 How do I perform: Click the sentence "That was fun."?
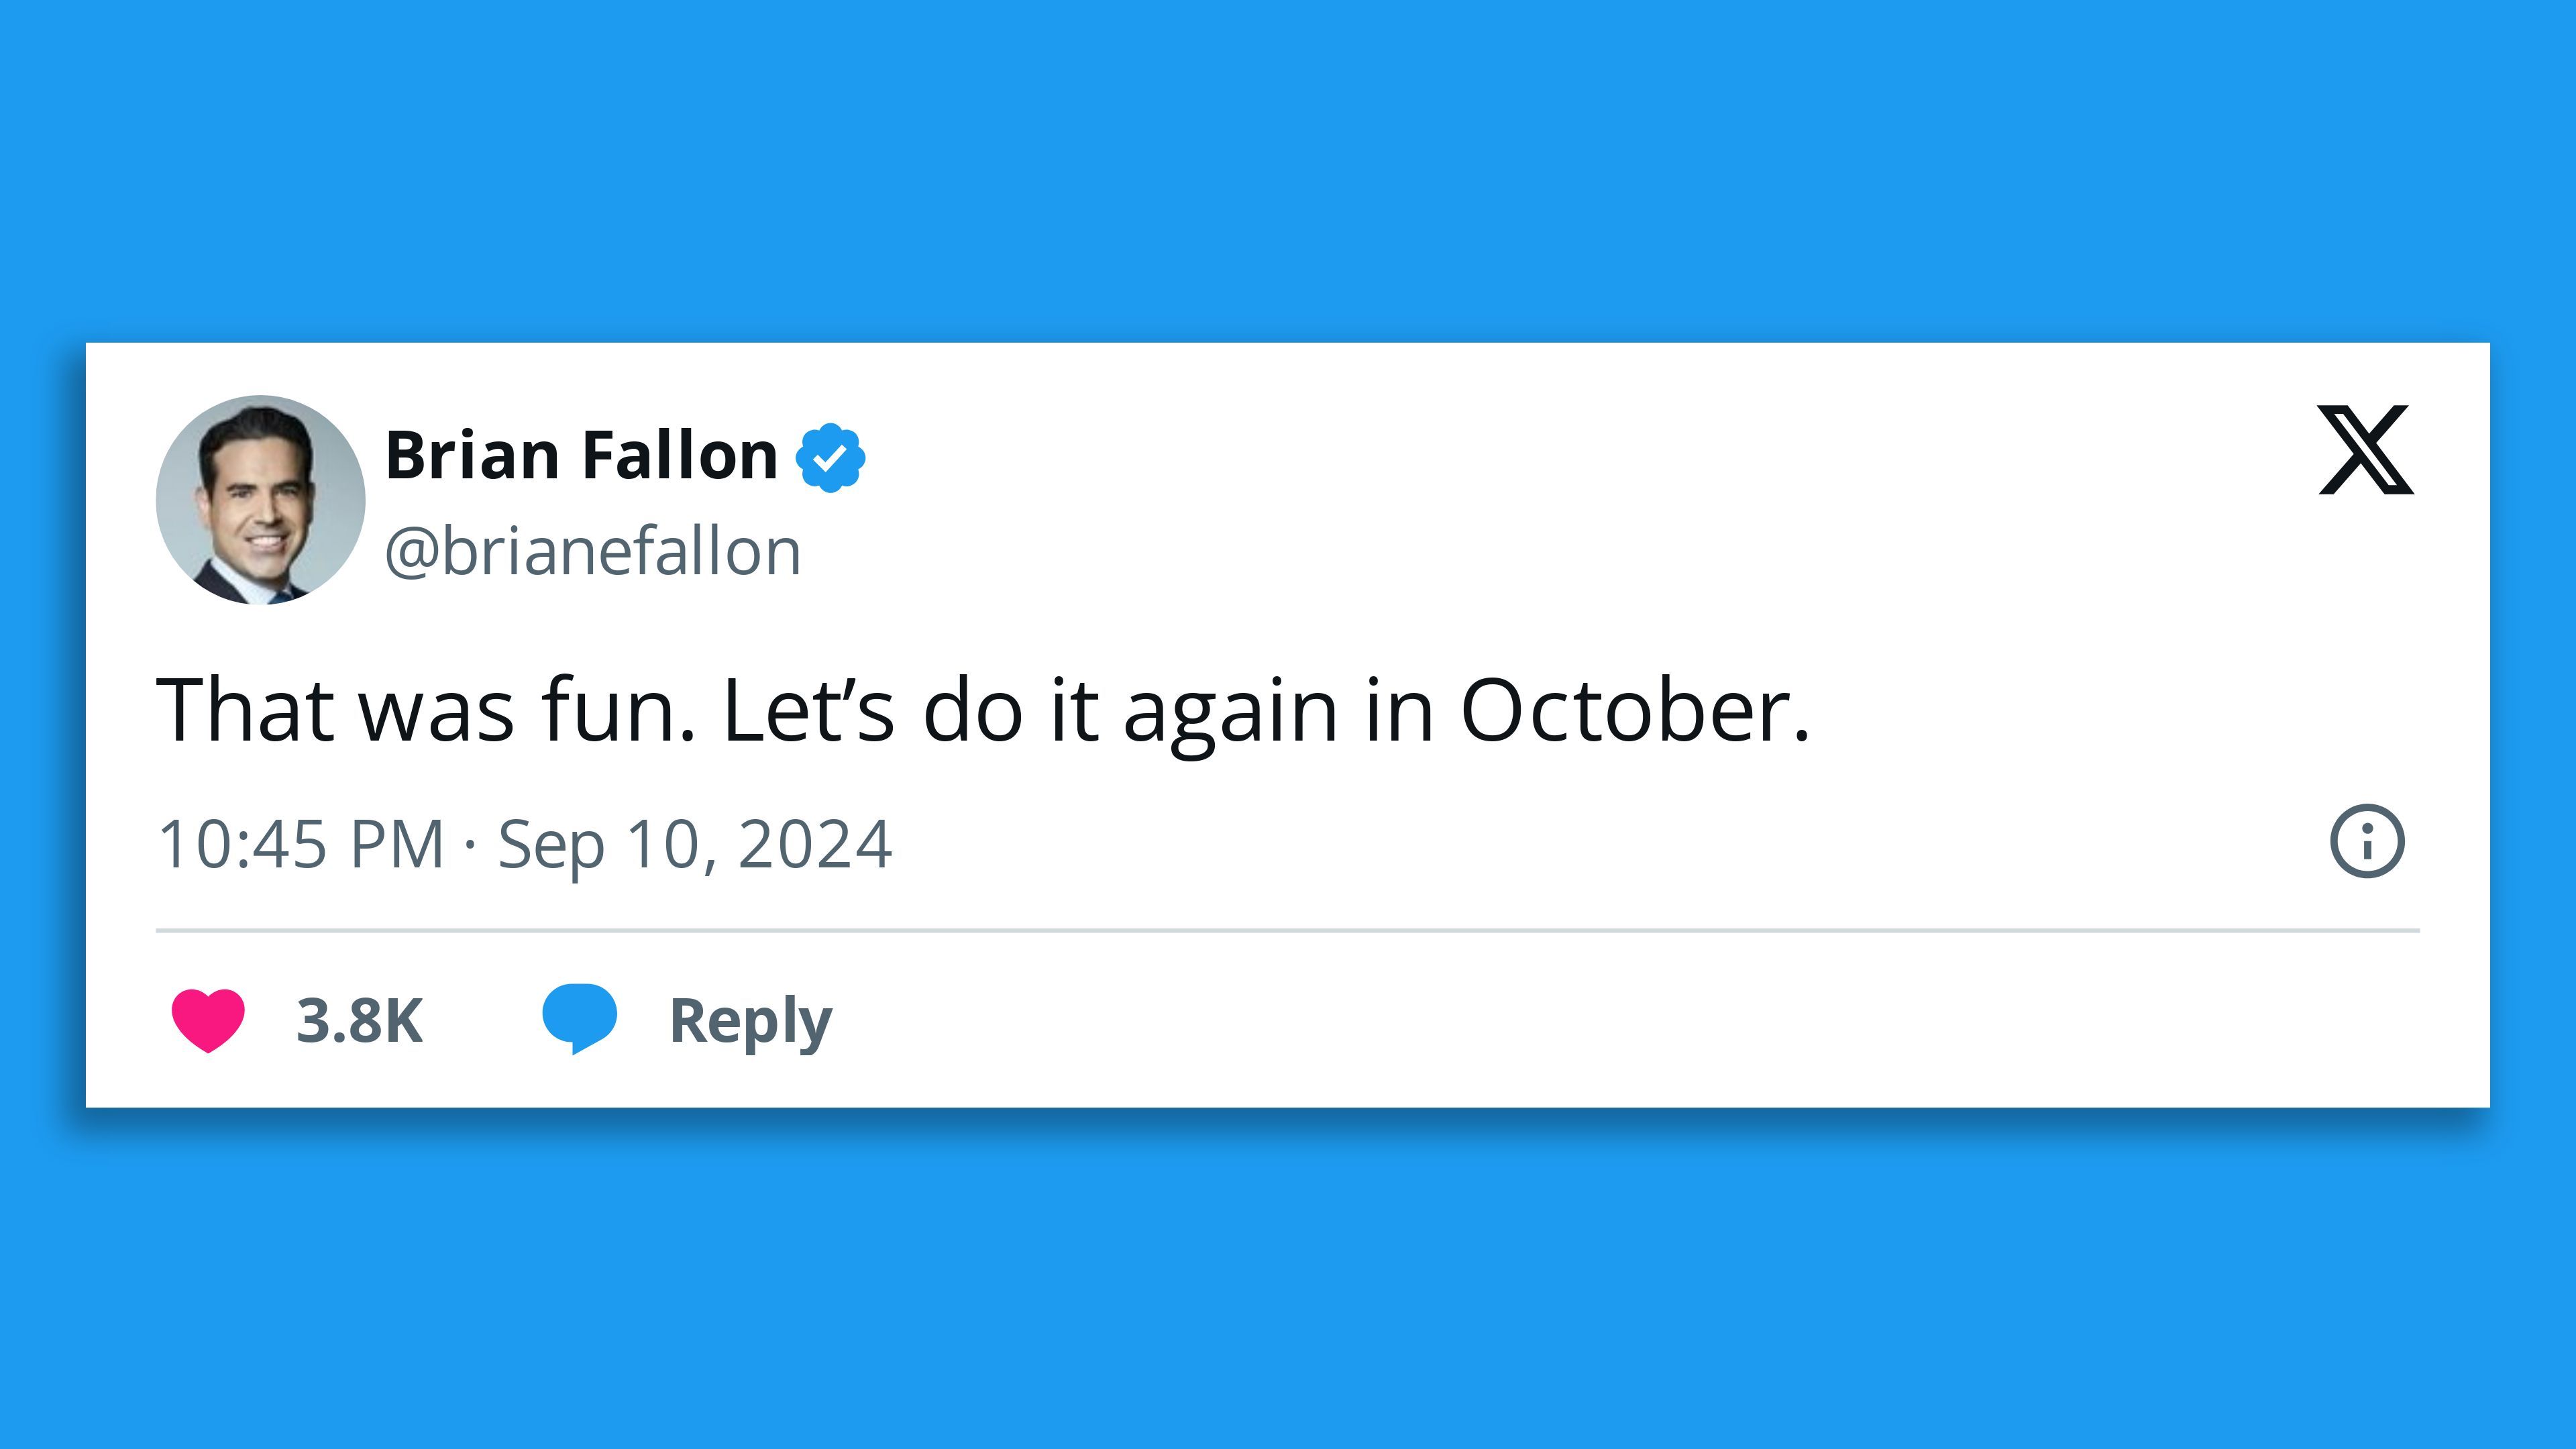tap(425, 710)
